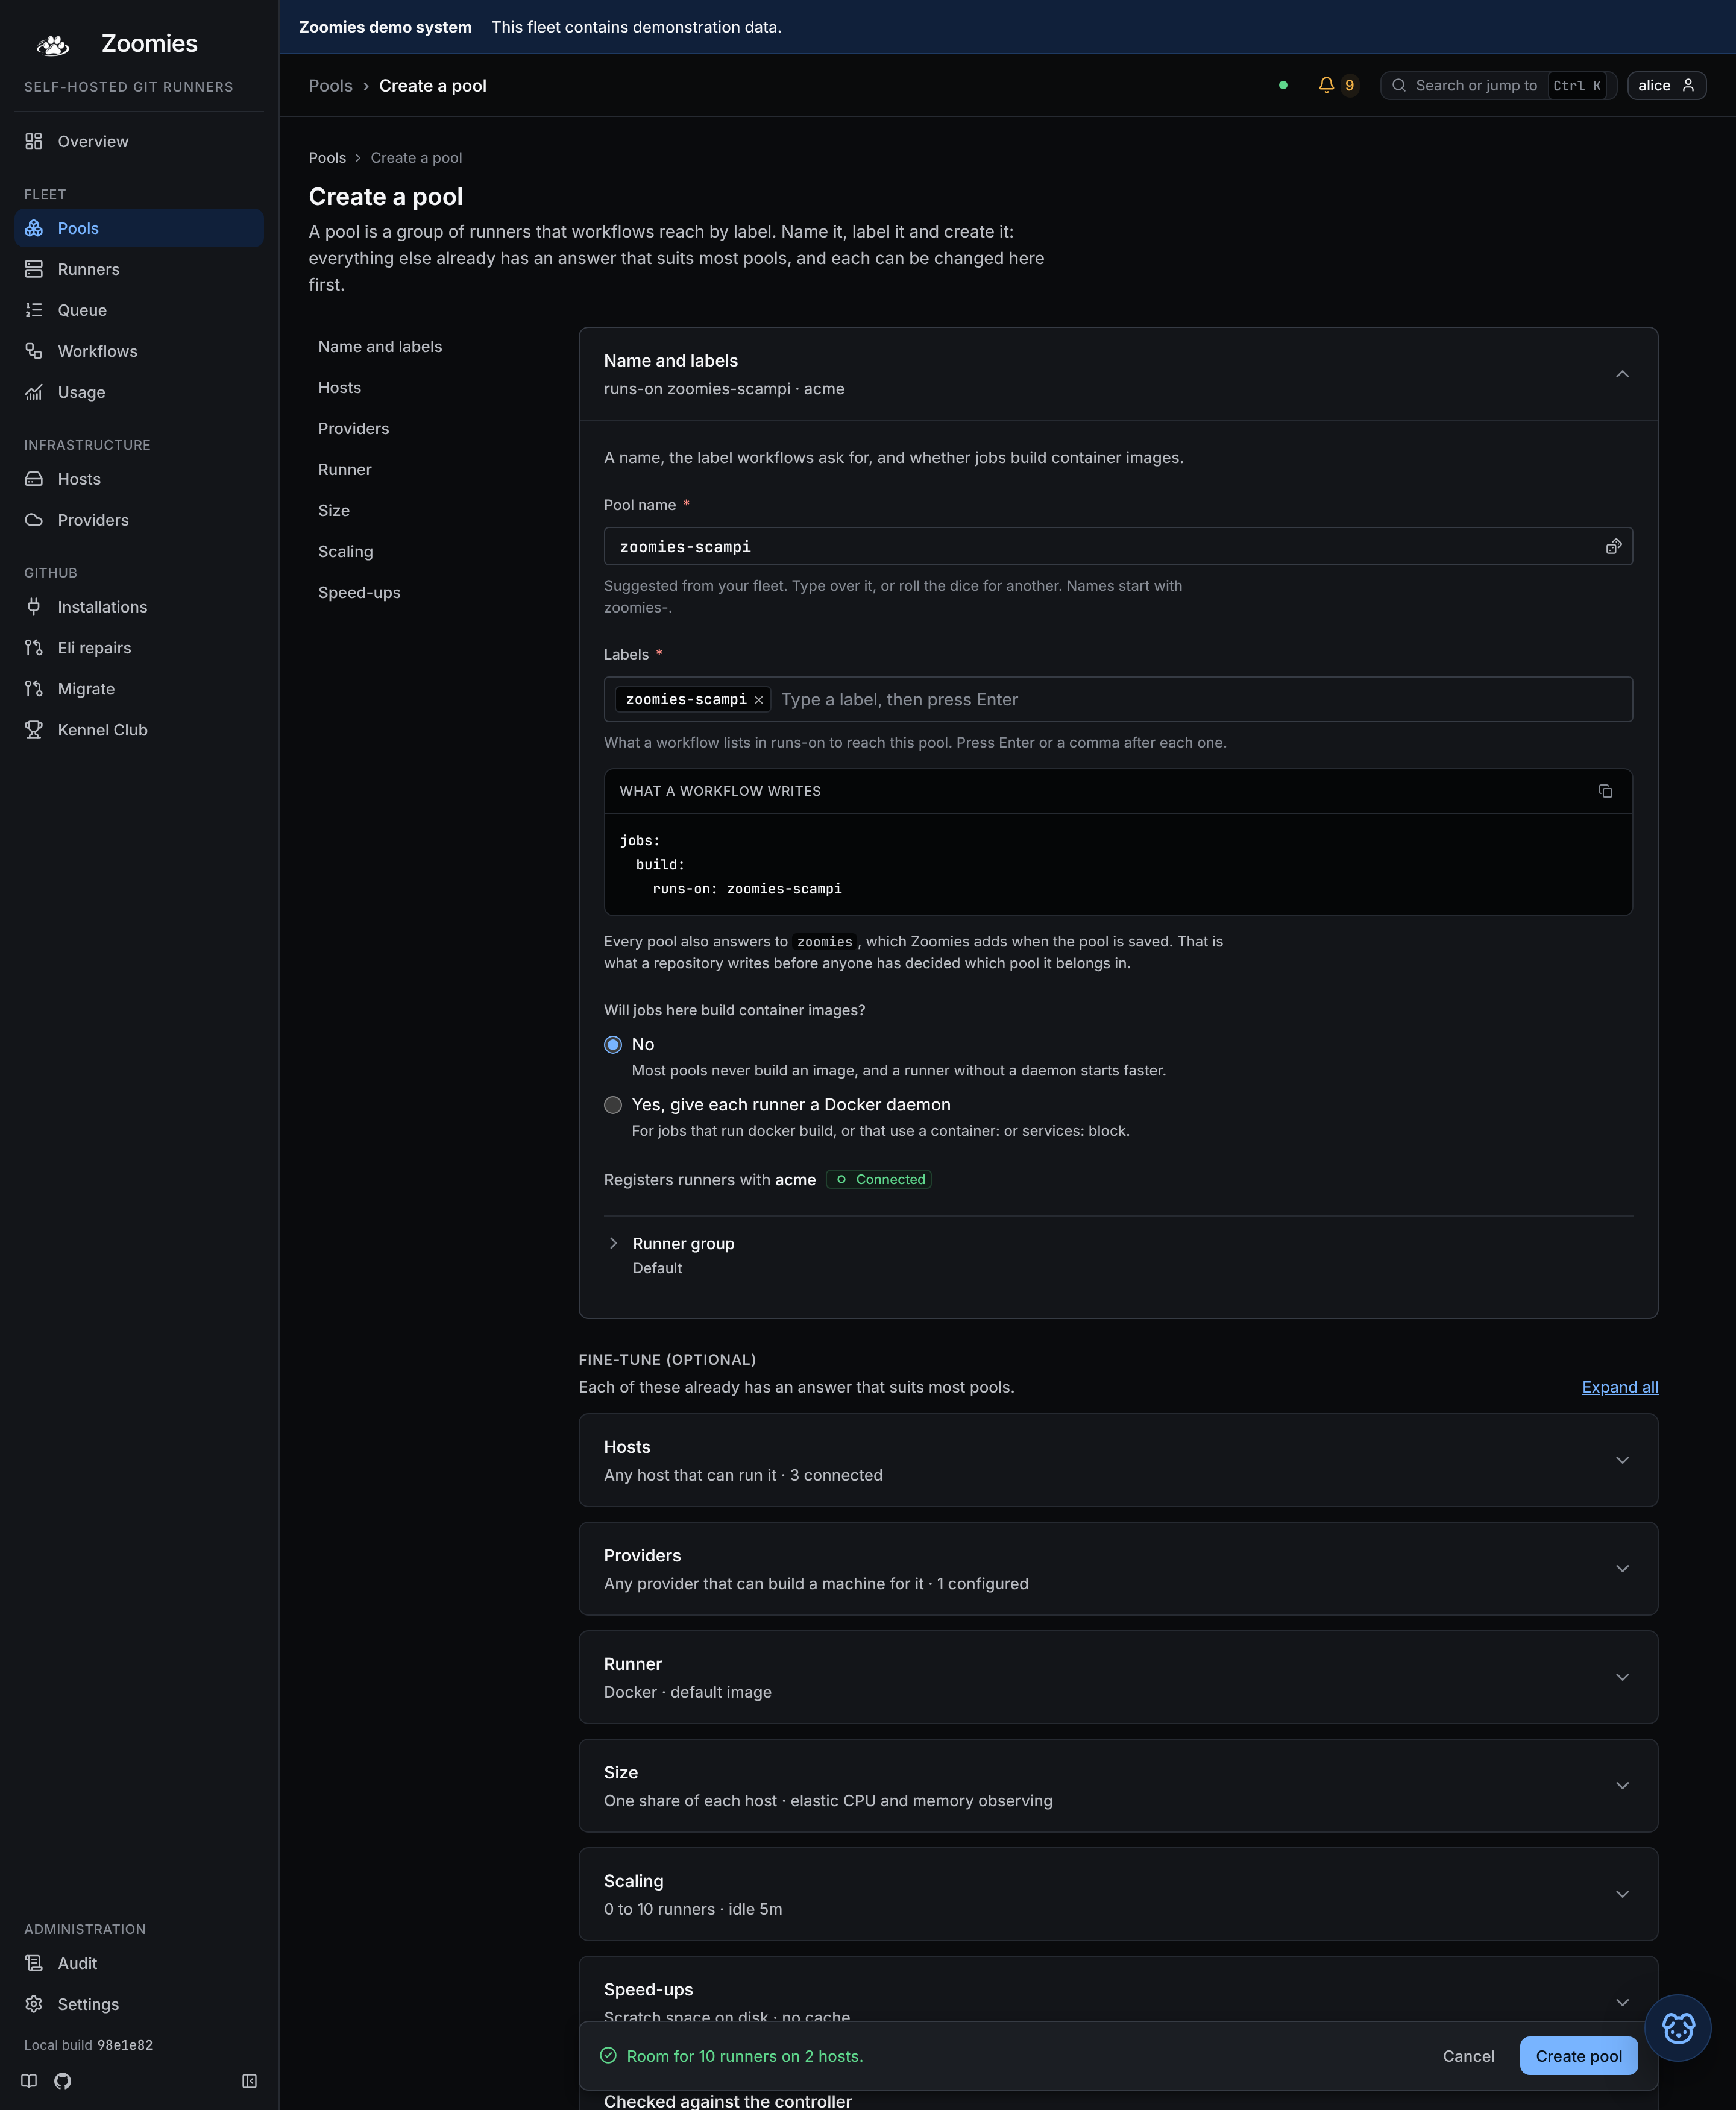1736x2110 pixels.
Task: Jump to Providers in section nav
Action: (354, 428)
